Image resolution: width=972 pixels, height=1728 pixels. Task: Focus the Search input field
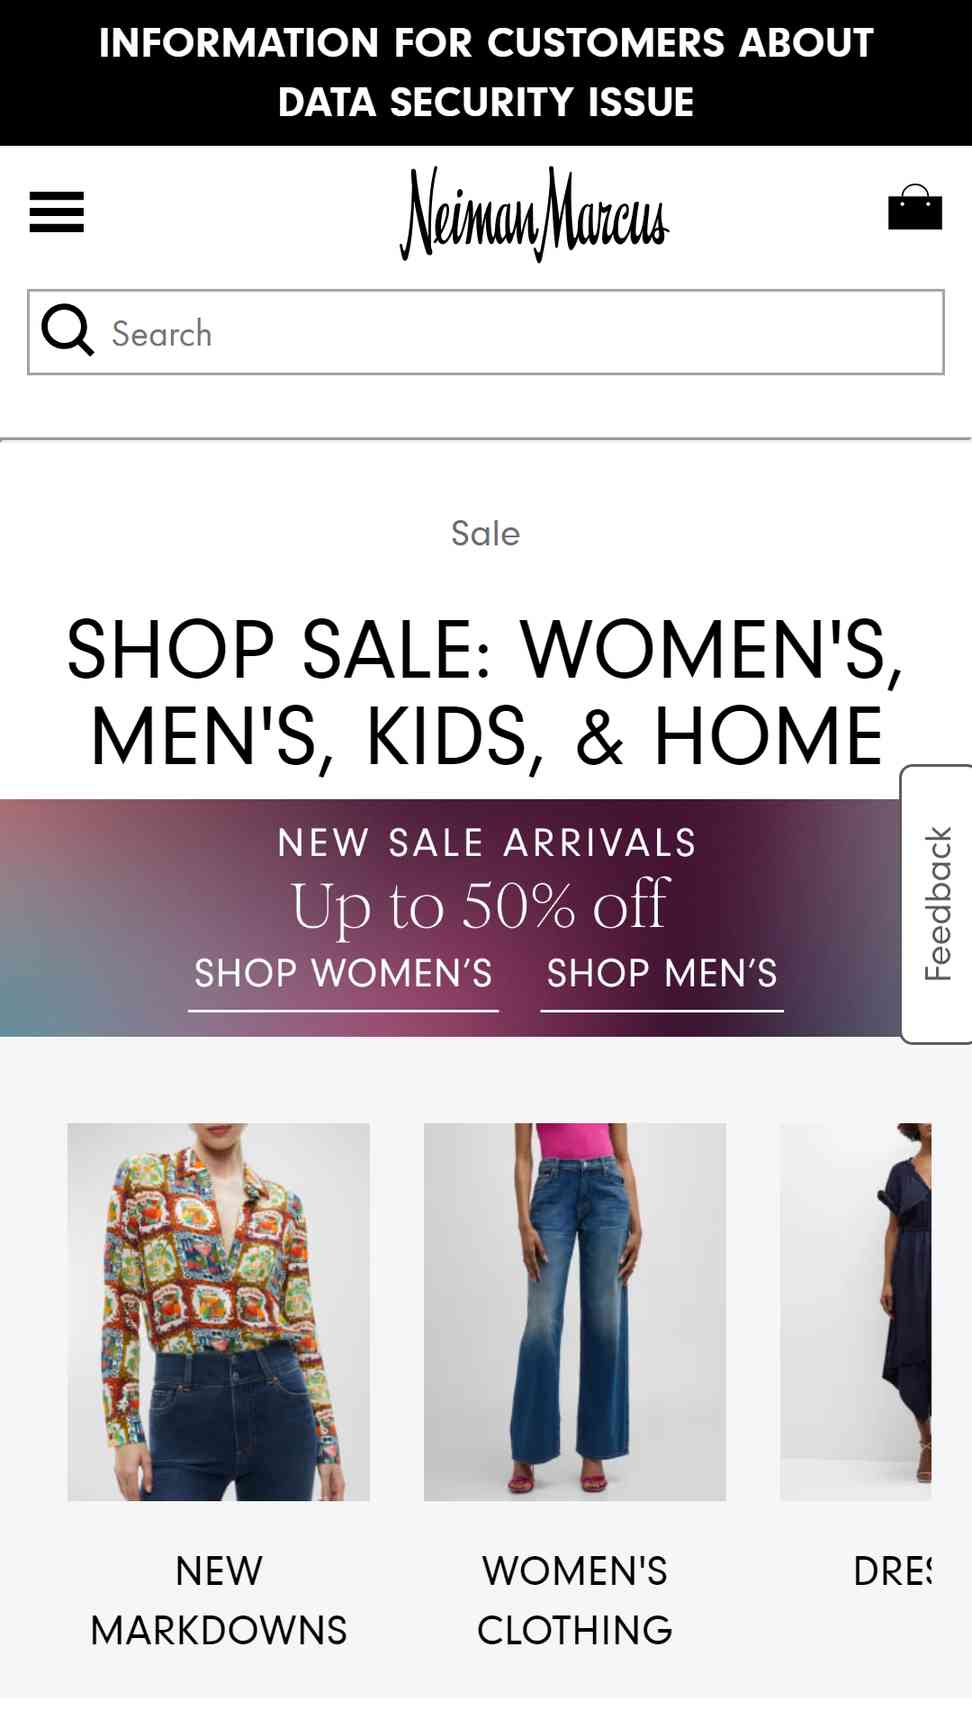point(486,332)
